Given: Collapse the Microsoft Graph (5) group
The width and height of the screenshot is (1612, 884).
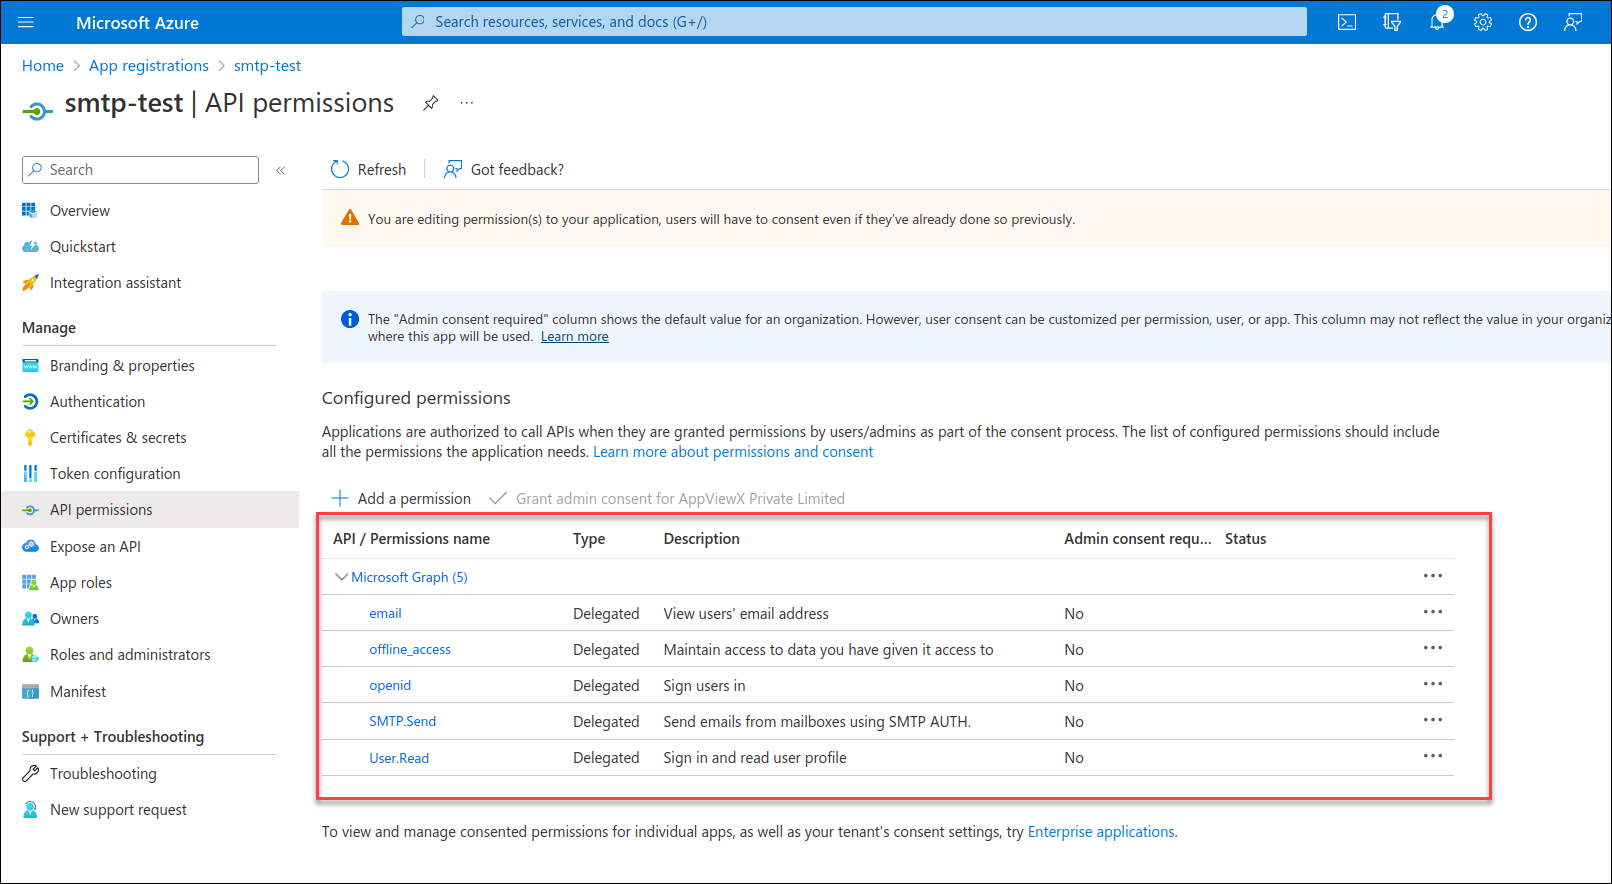Looking at the screenshot, I should click(341, 577).
